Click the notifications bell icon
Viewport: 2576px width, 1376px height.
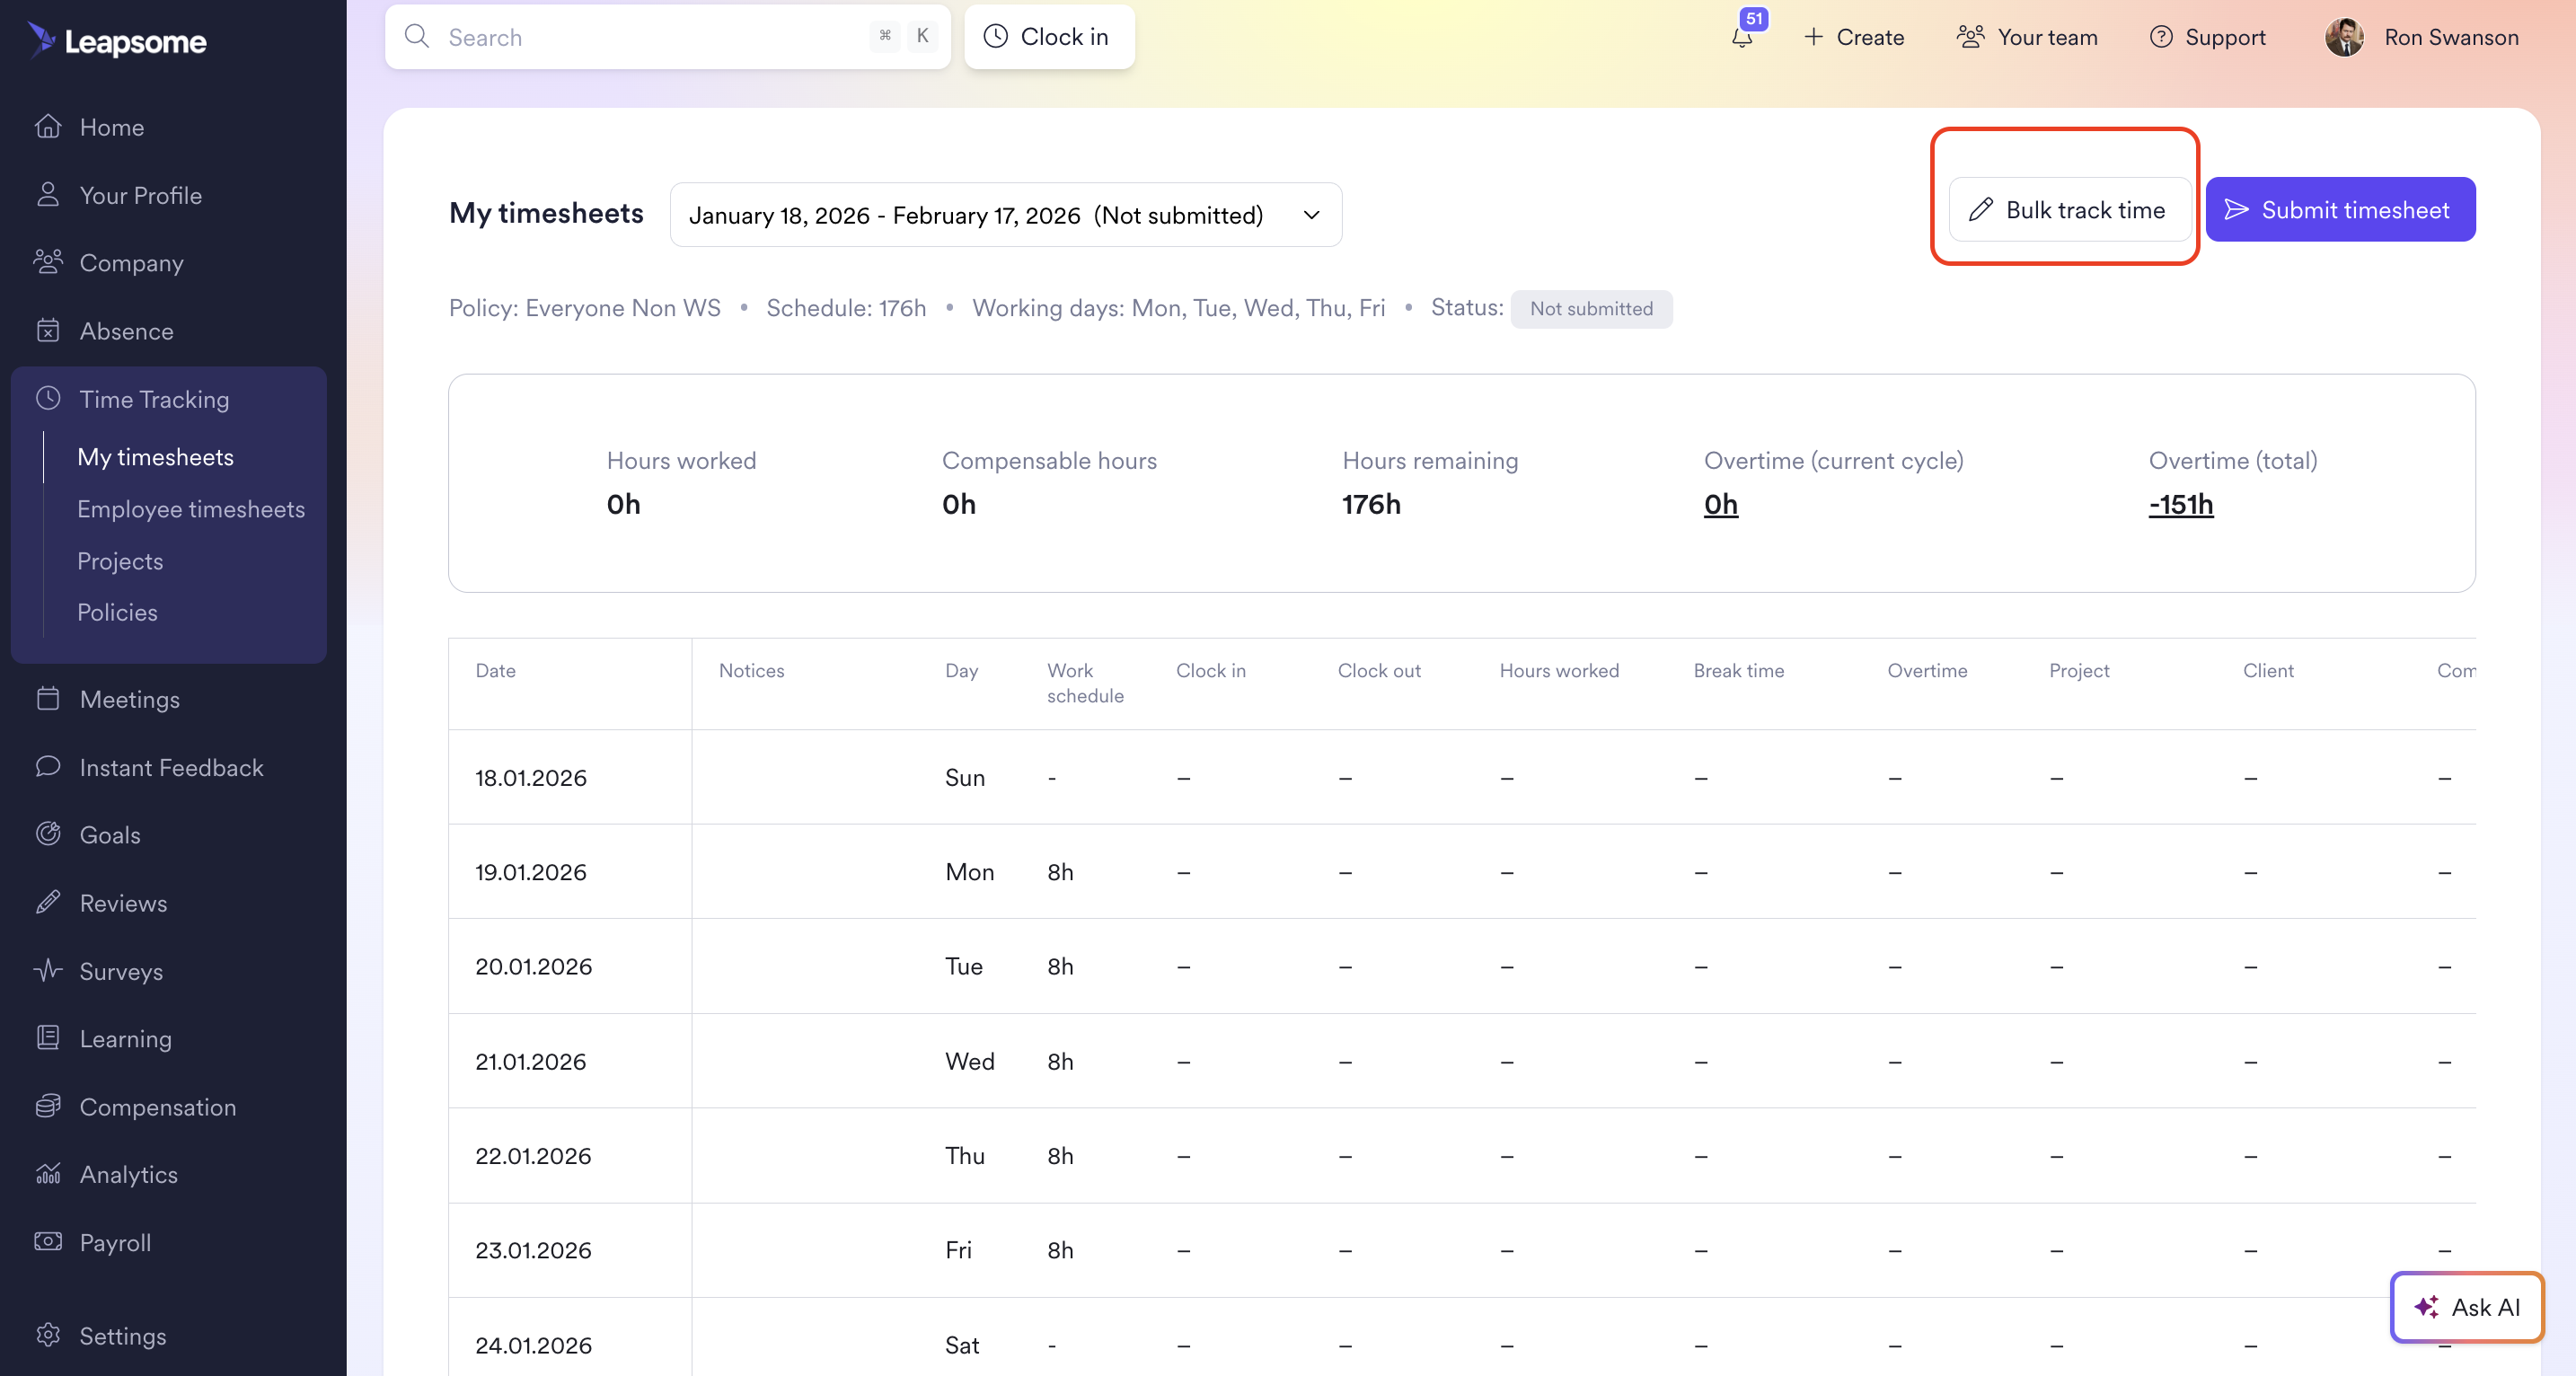pyautogui.click(x=1742, y=38)
